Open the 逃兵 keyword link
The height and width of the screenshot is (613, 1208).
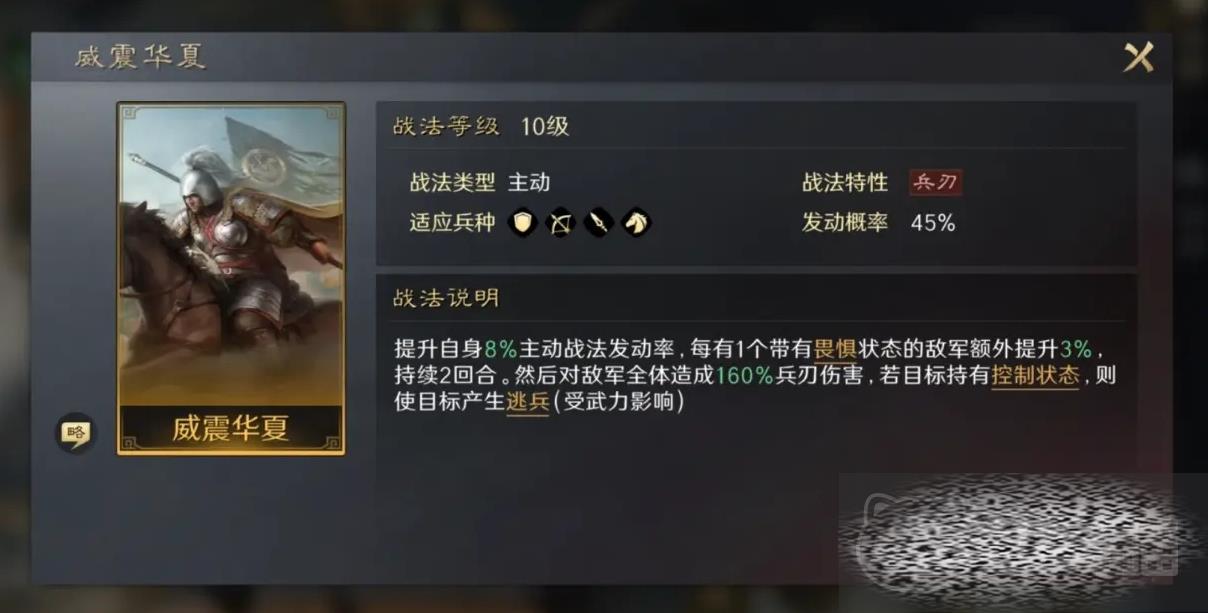(x=528, y=403)
